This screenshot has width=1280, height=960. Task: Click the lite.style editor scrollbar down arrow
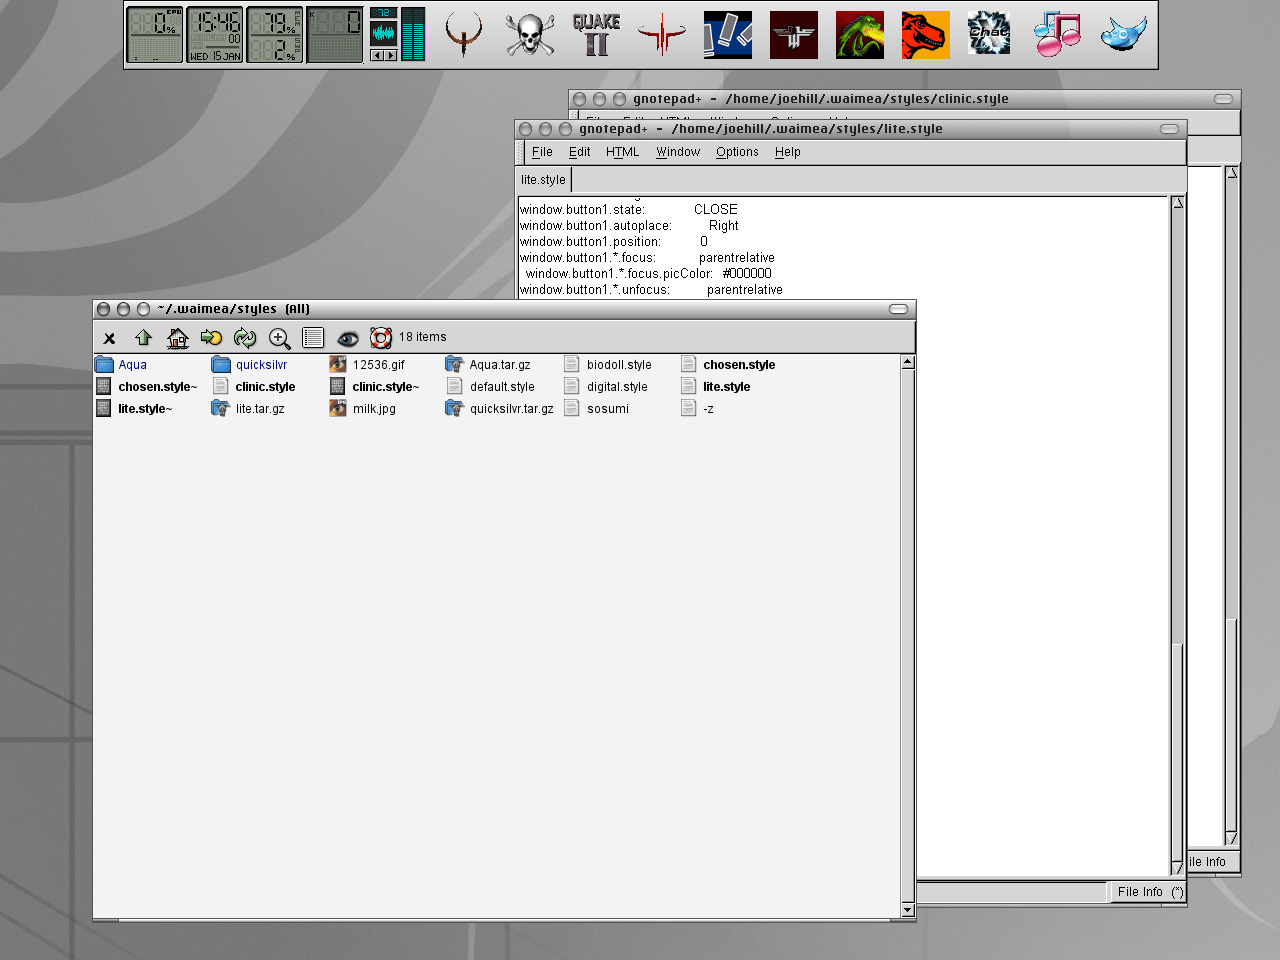(x=1178, y=869)
